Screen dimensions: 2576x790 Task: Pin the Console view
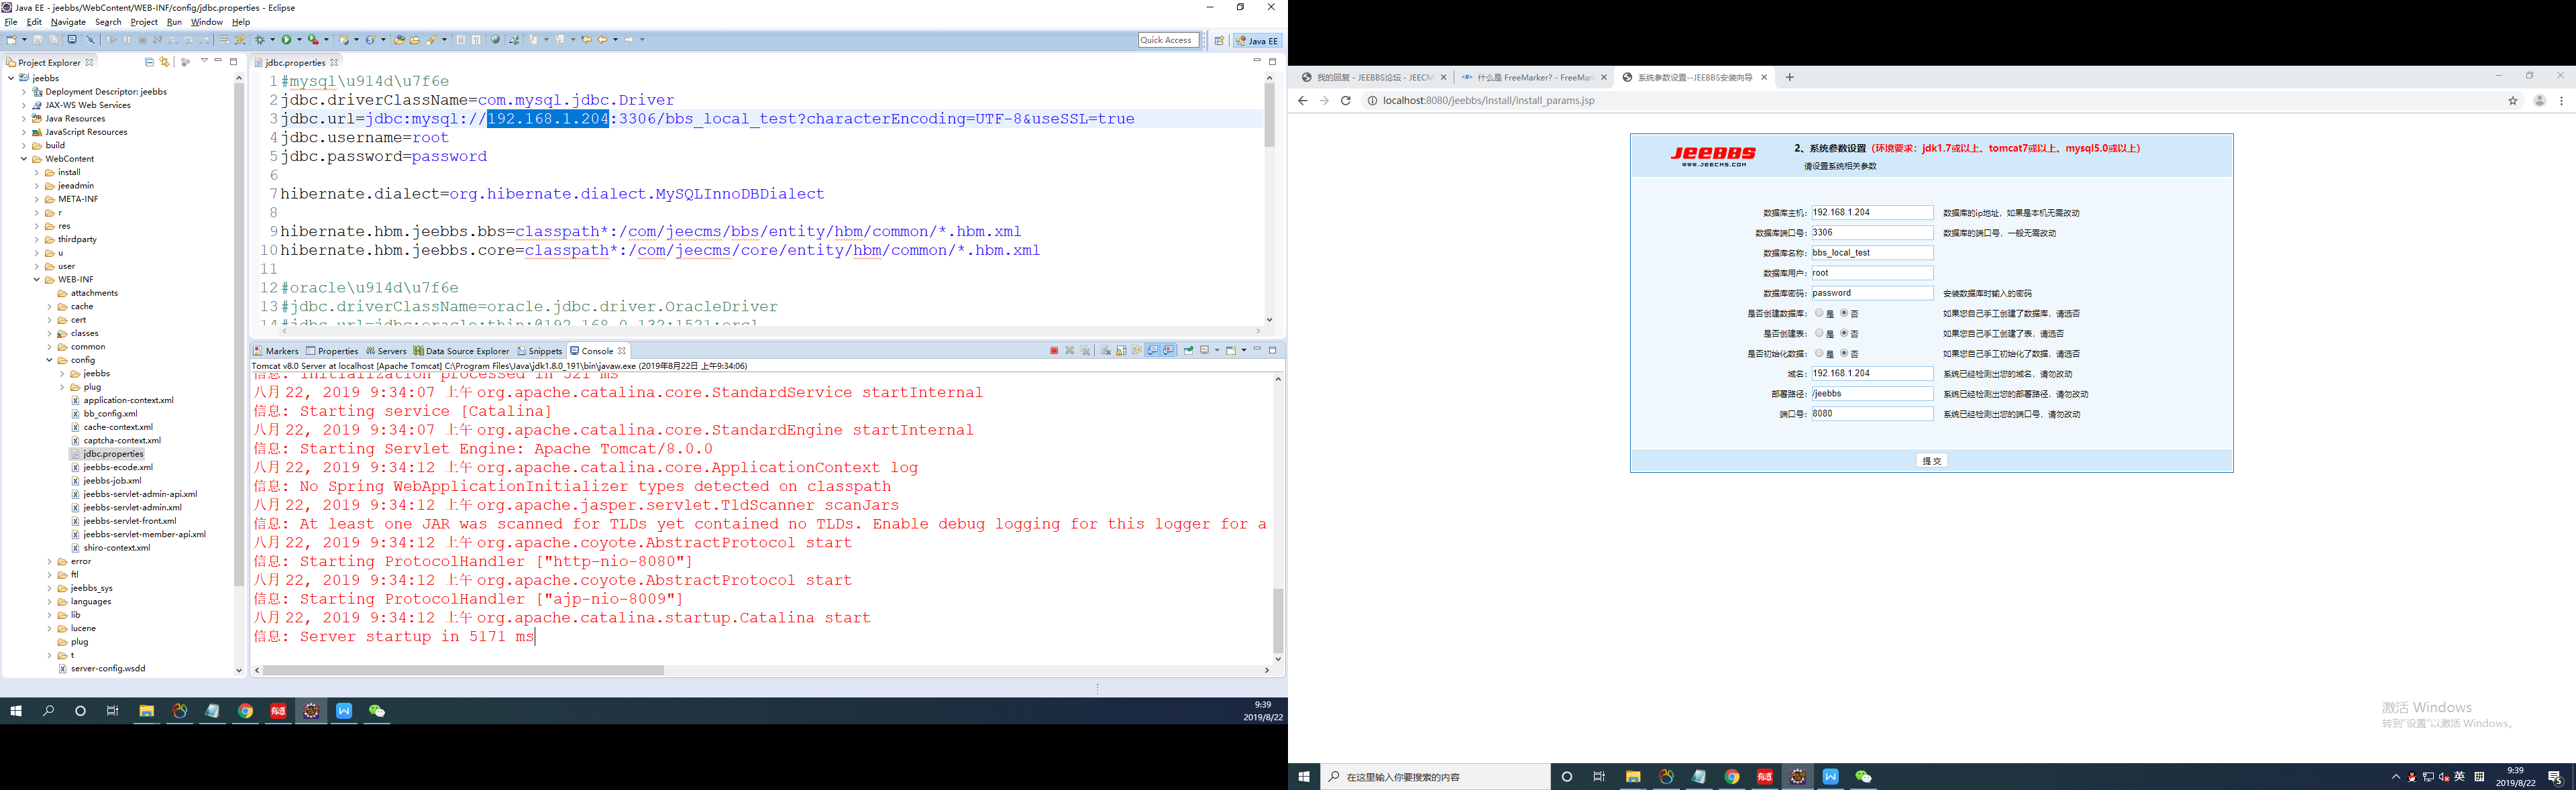[1188, 351]
